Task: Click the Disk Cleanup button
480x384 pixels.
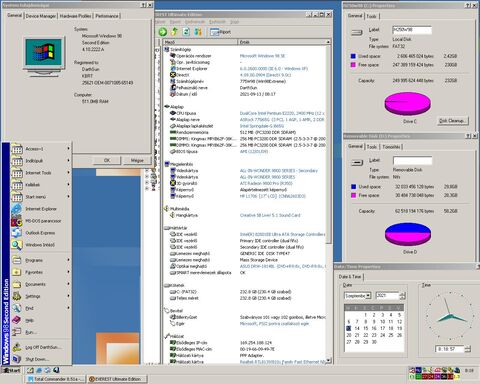Action: click(453, 121)
